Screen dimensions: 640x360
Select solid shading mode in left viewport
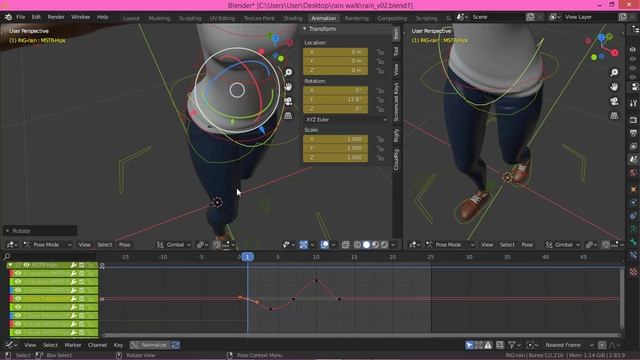tap(366, 245)
